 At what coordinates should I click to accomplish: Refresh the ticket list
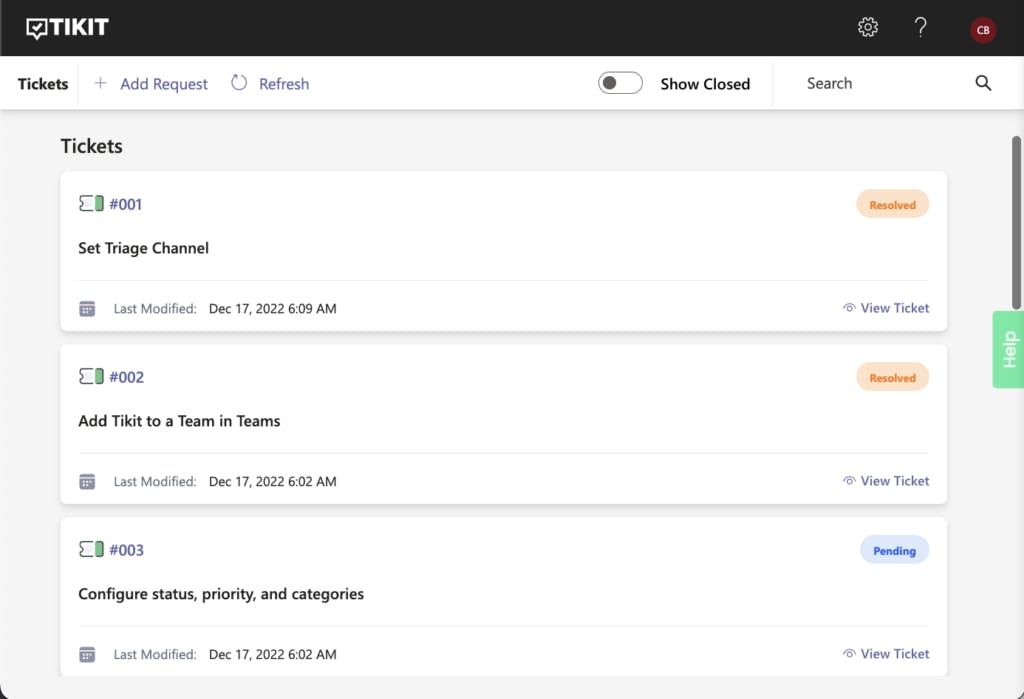click(270, 84)
